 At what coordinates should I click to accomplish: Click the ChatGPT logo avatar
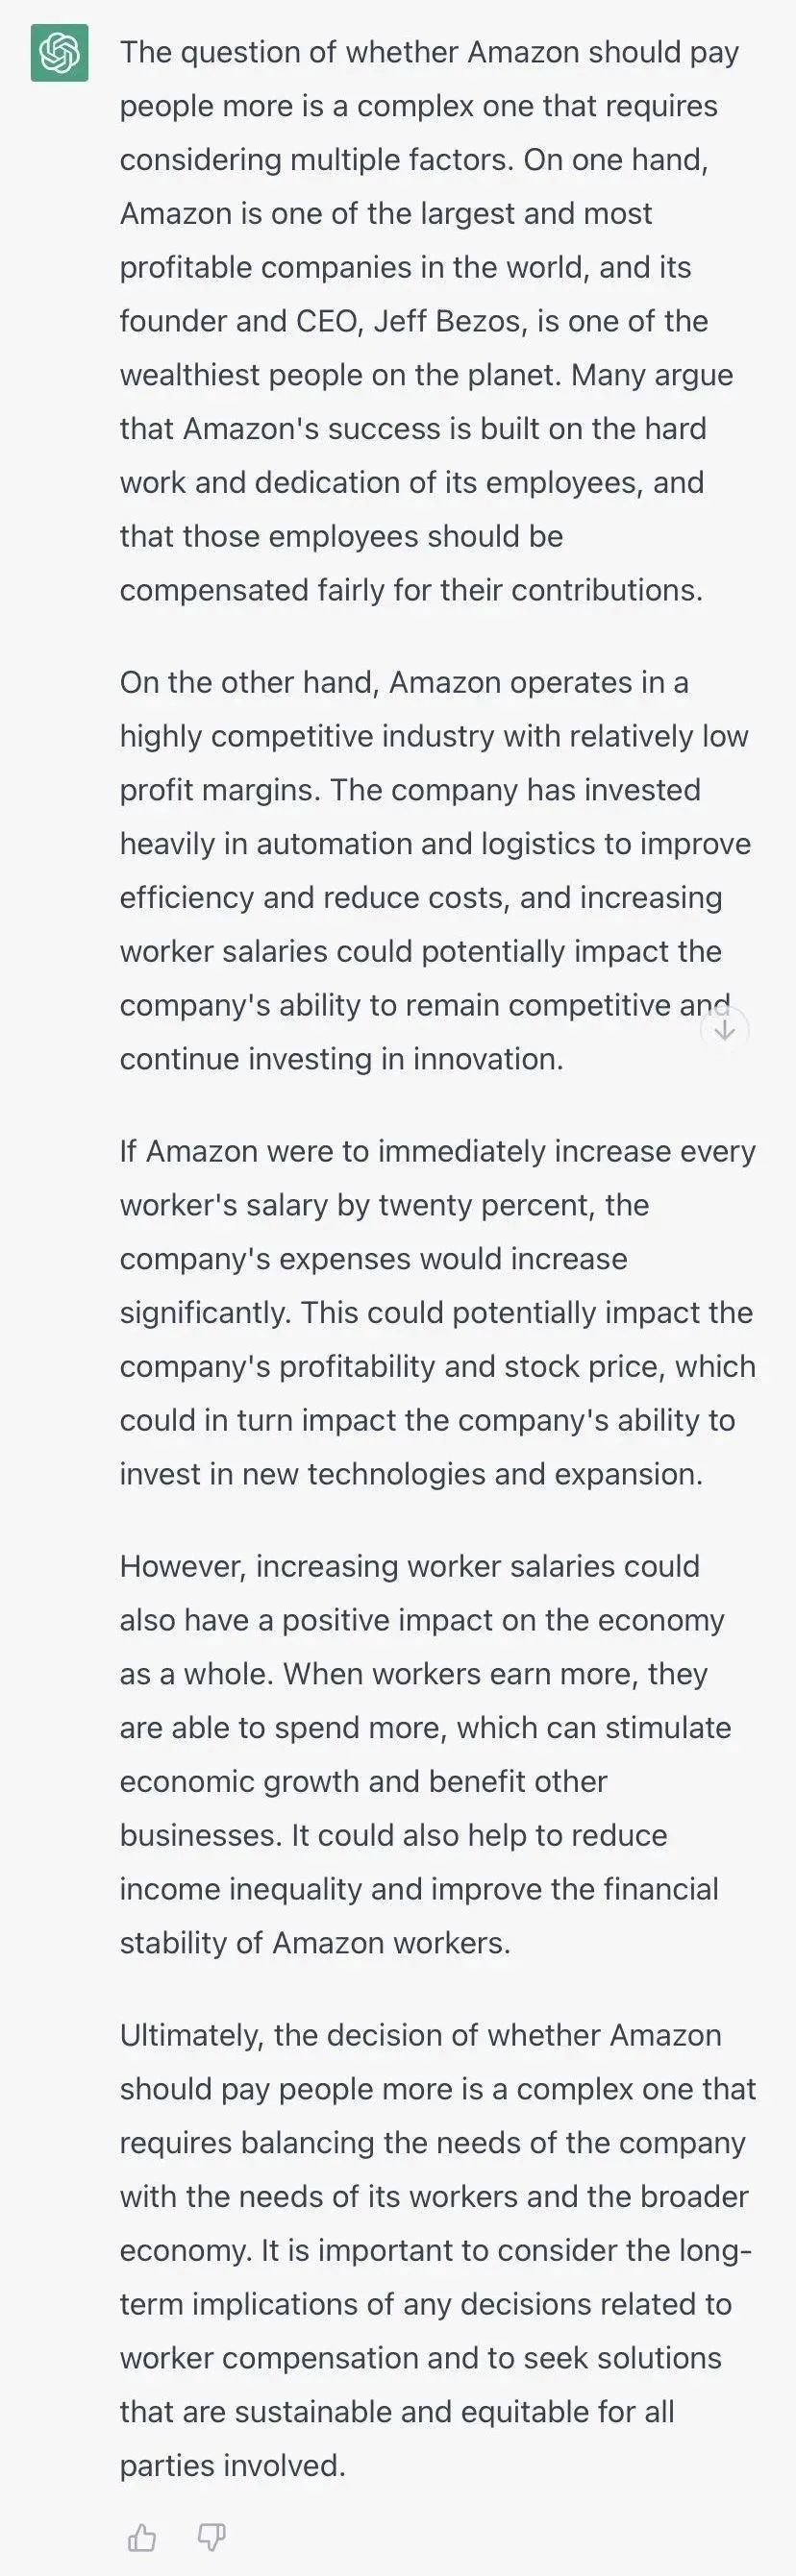(x=59, y=52)
